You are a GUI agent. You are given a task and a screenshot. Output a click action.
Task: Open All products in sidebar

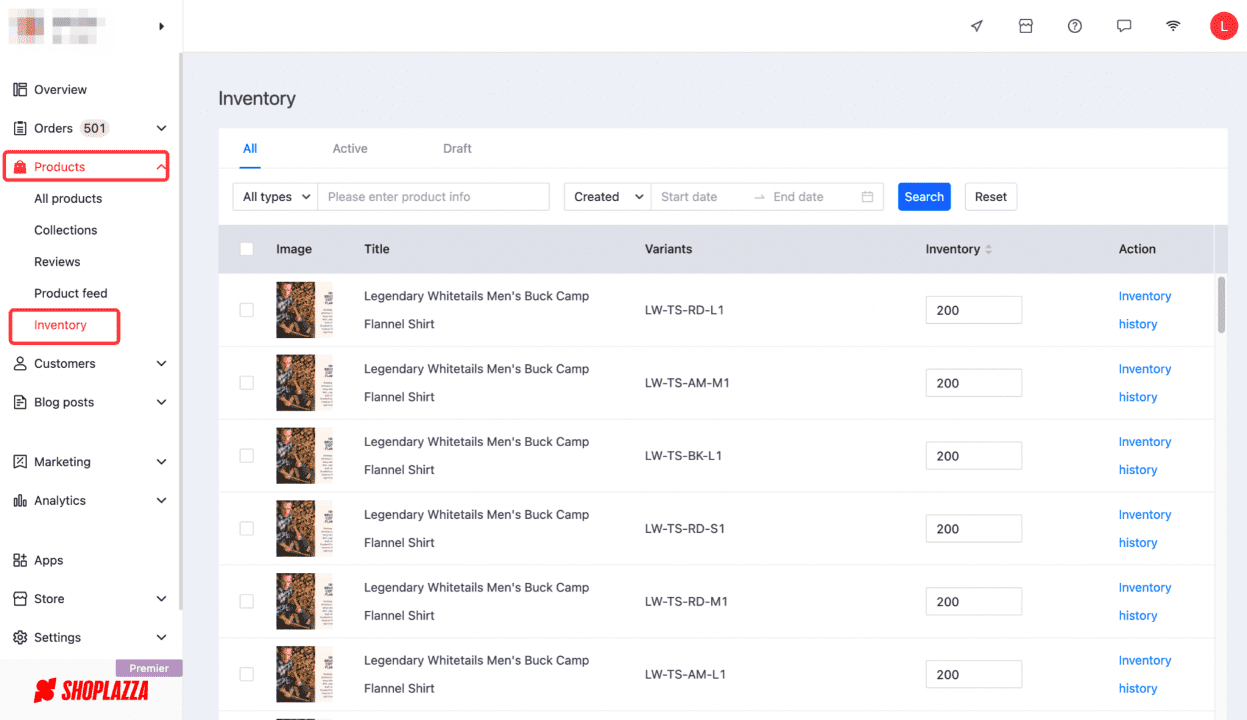[x=68, y=199]
